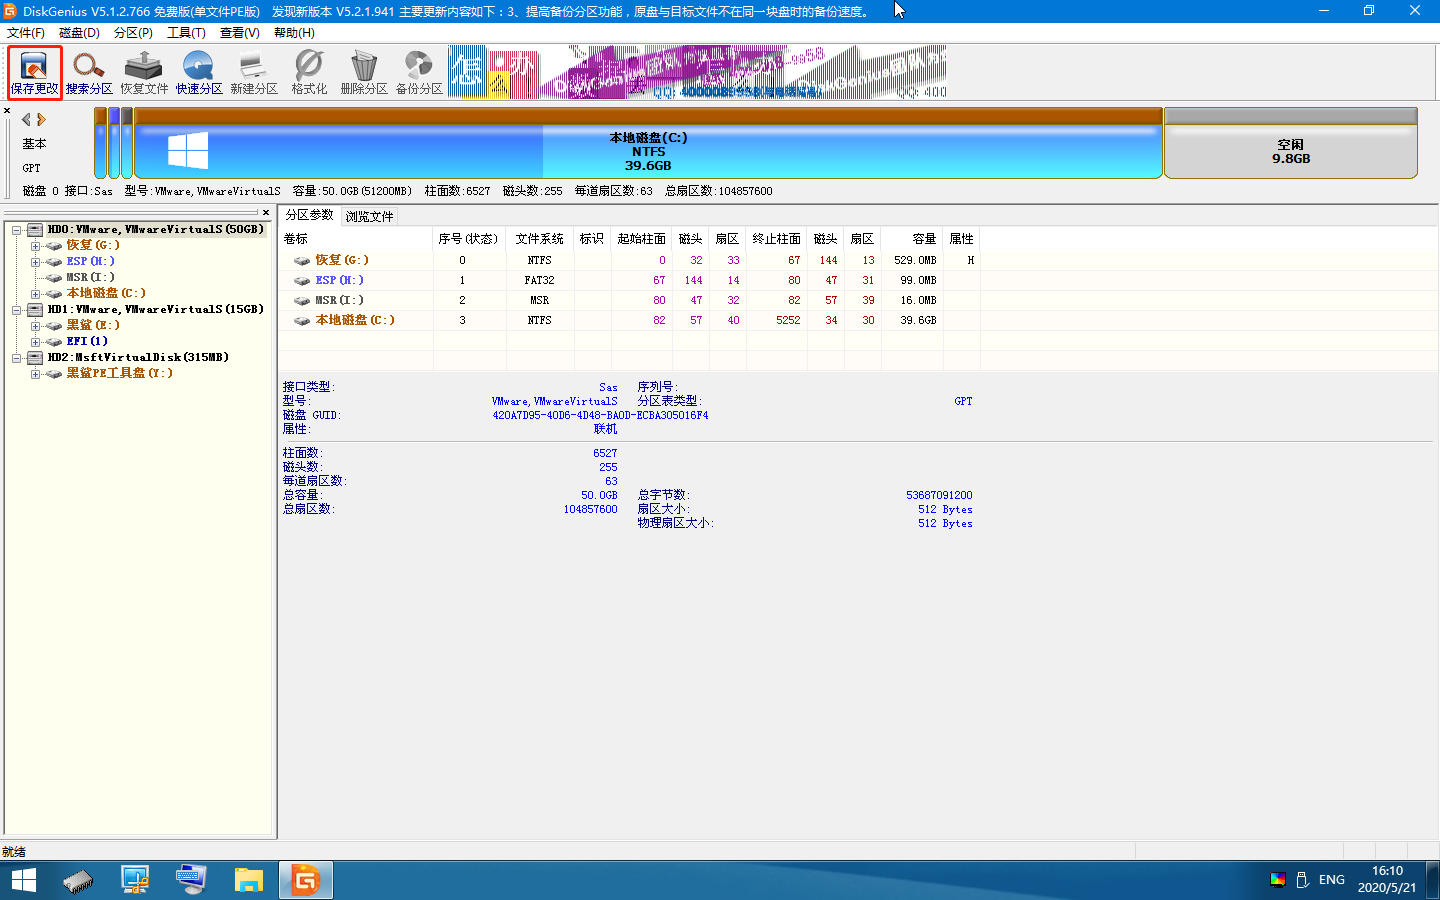1440x900 pixels.
Task: Click the 起始柱面 column header
Action: click(642, 239)
